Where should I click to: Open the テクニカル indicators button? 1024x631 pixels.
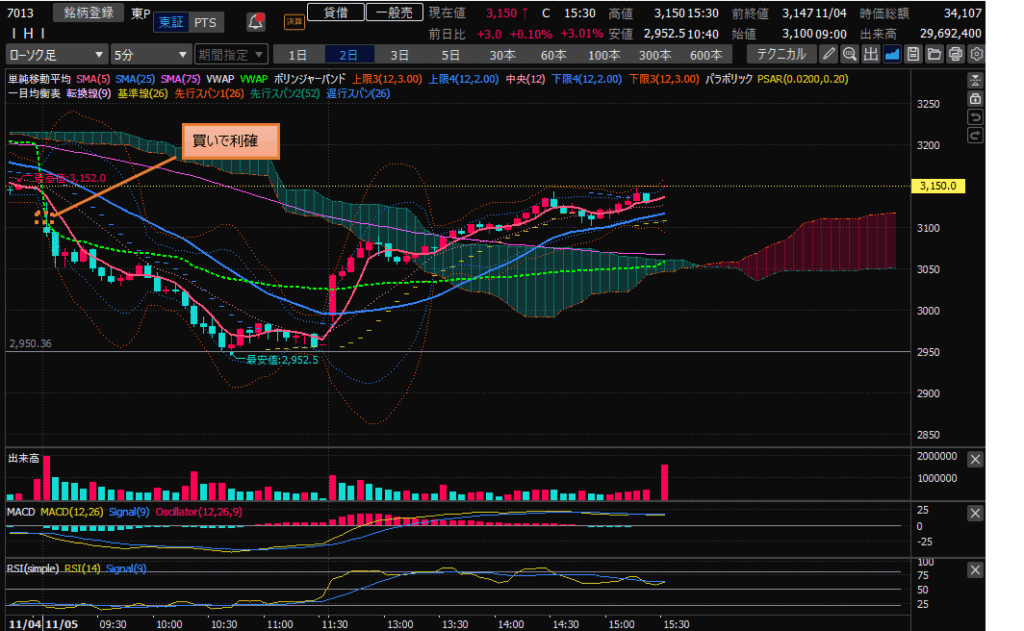(x=783, y=54)
